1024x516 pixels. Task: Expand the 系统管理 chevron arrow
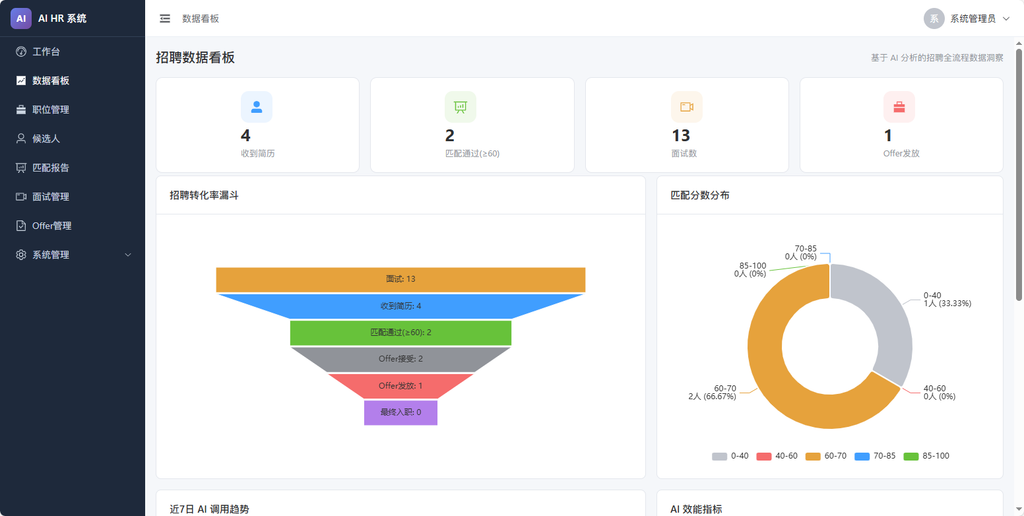(x=128, y=255)
